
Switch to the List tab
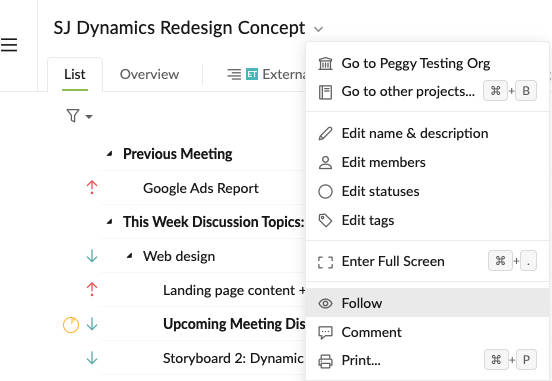[75, 74]
